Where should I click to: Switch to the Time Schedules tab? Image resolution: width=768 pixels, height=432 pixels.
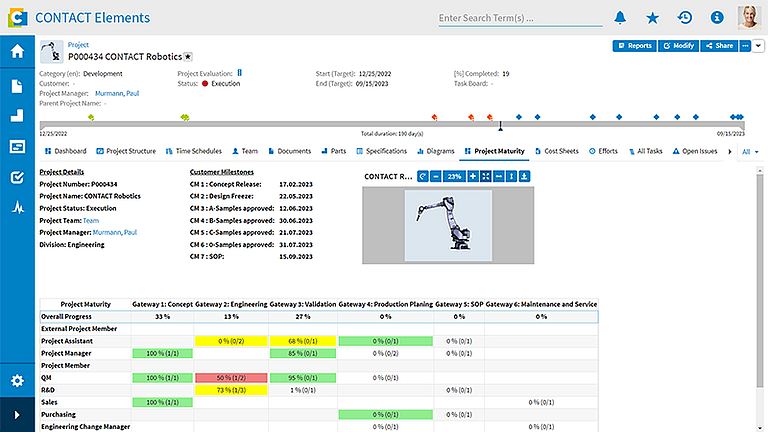194,151
